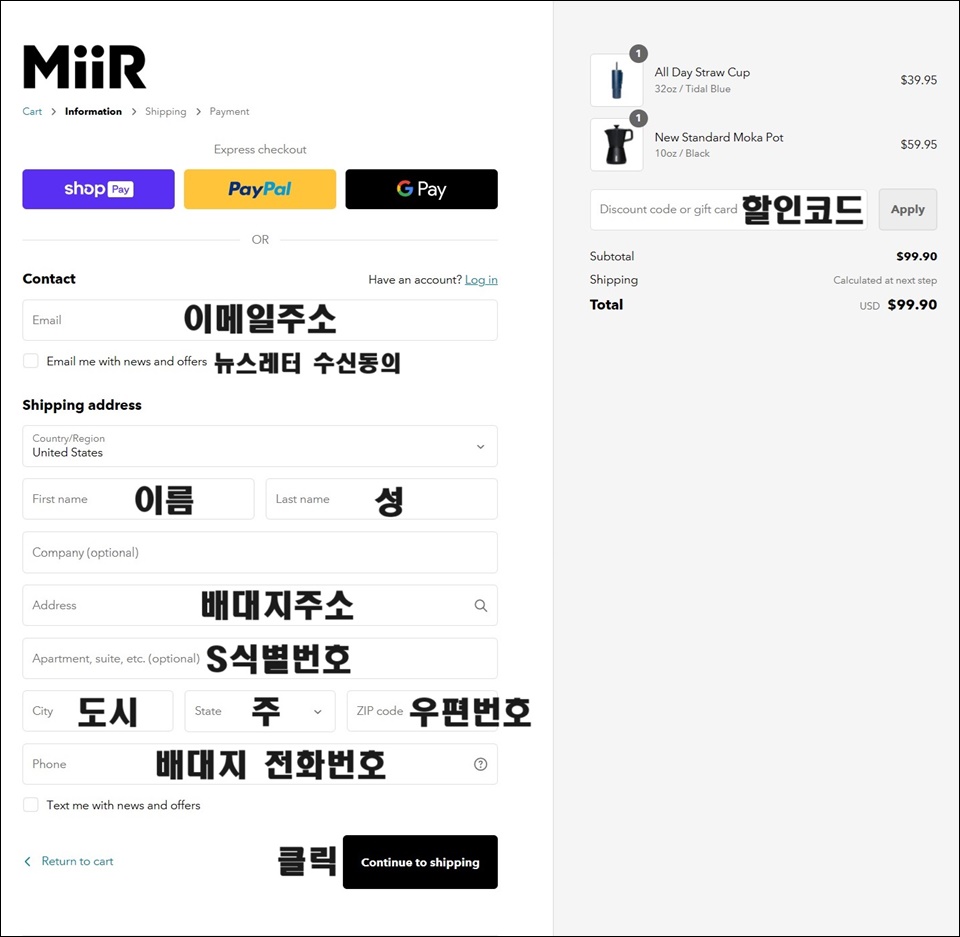Click the Shipping breadcrumb step
This screenshot has height=937, width=960.
coord(165,111)
